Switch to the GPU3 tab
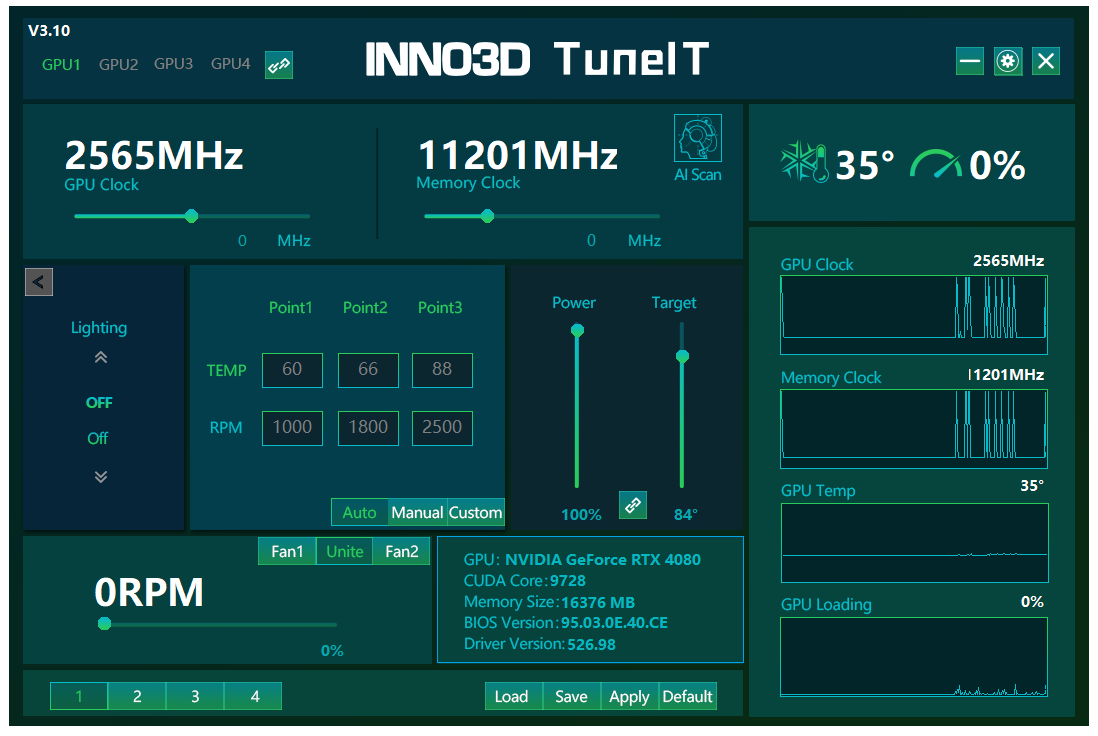 (x=174, y=64)
